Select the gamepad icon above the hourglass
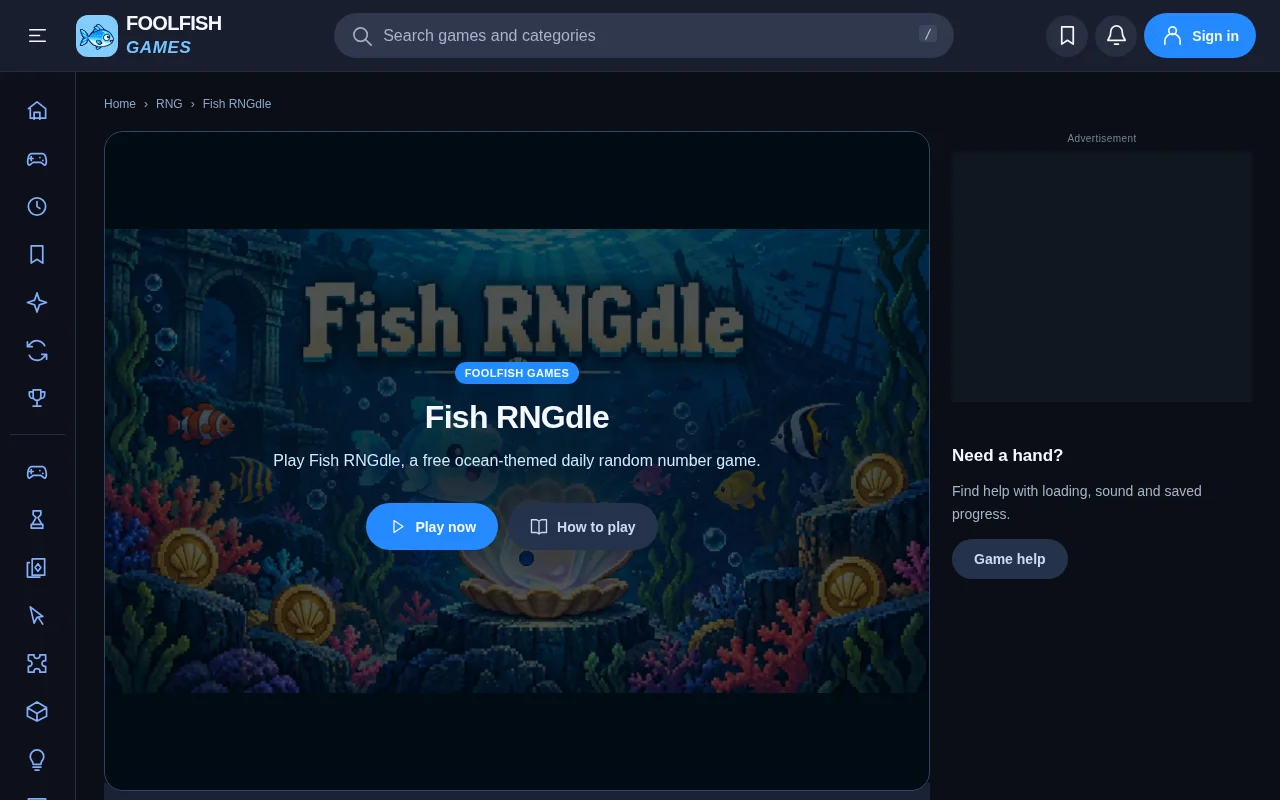The width and height of the screenshot is (1280, 800). [37, 471]
